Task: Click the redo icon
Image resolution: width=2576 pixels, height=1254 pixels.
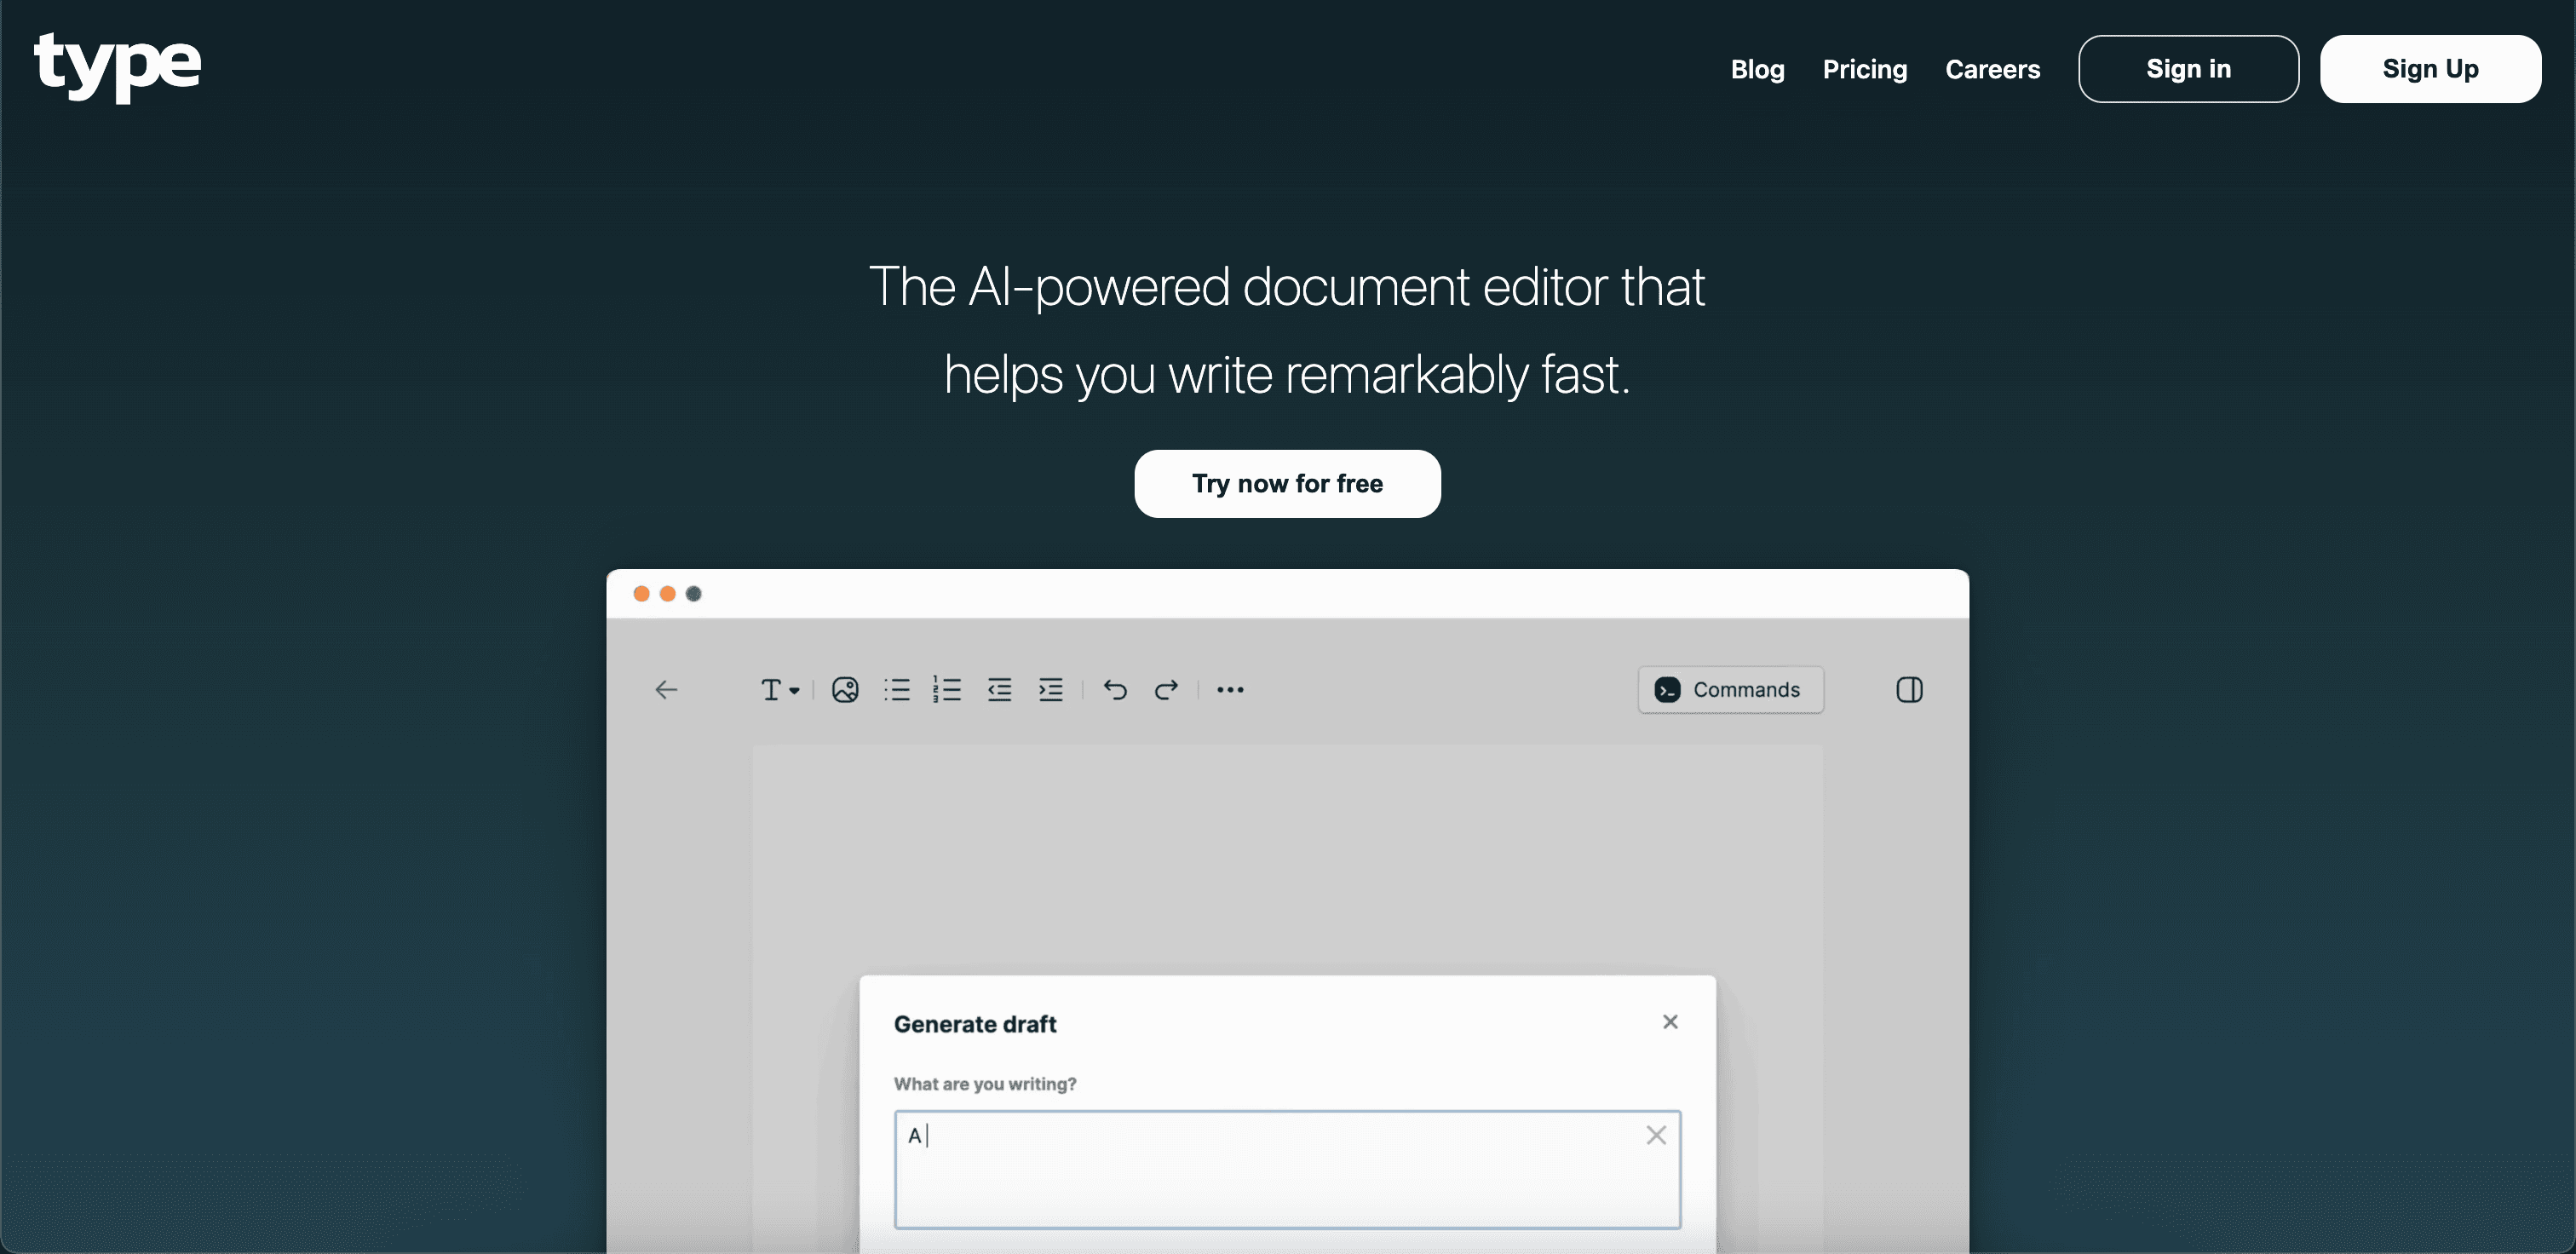Action: click(1166, 690)
